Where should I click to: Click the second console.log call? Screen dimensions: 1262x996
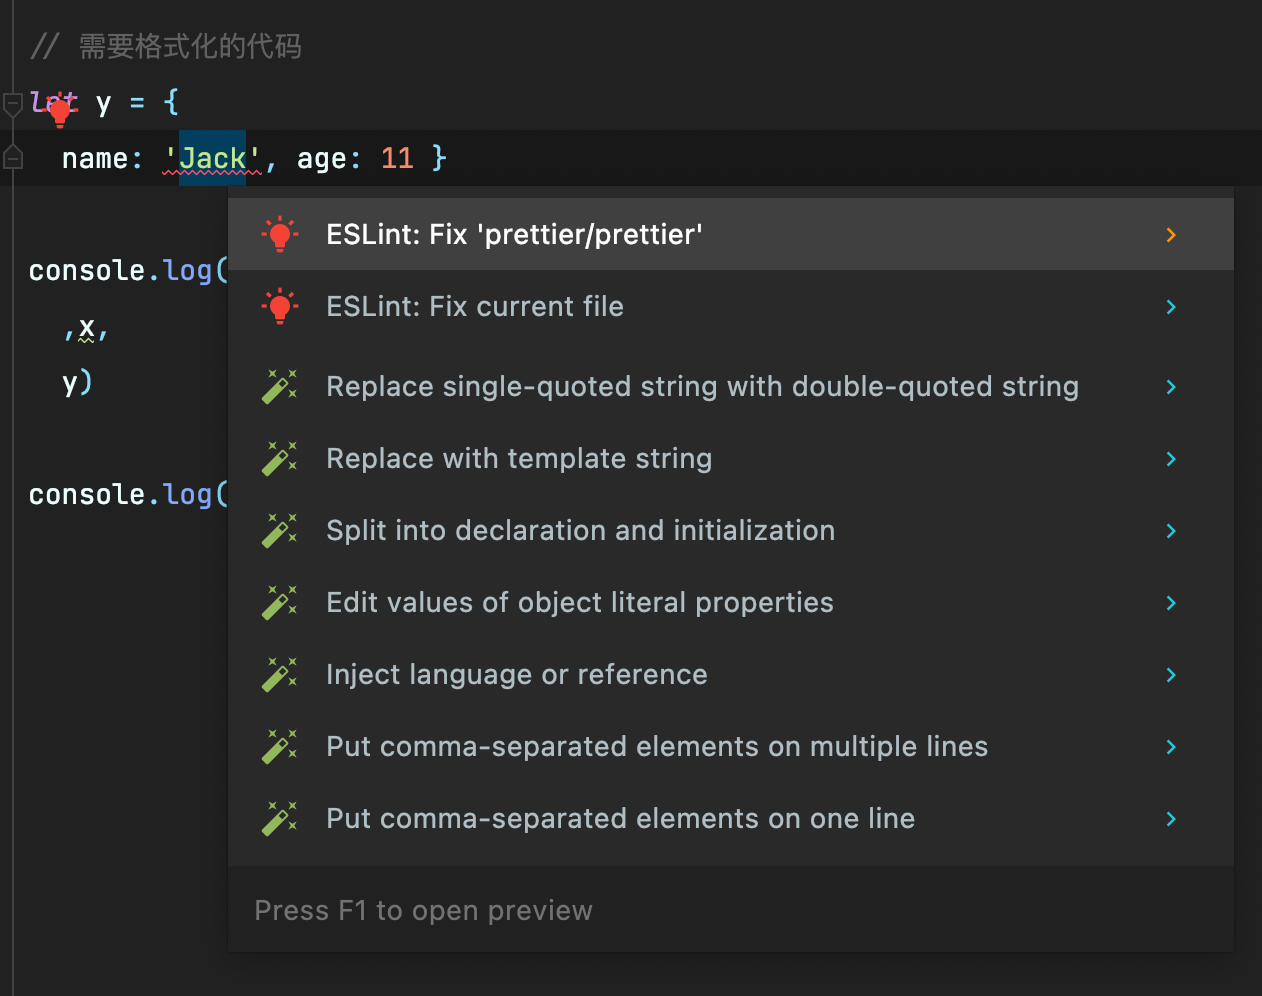128,494
